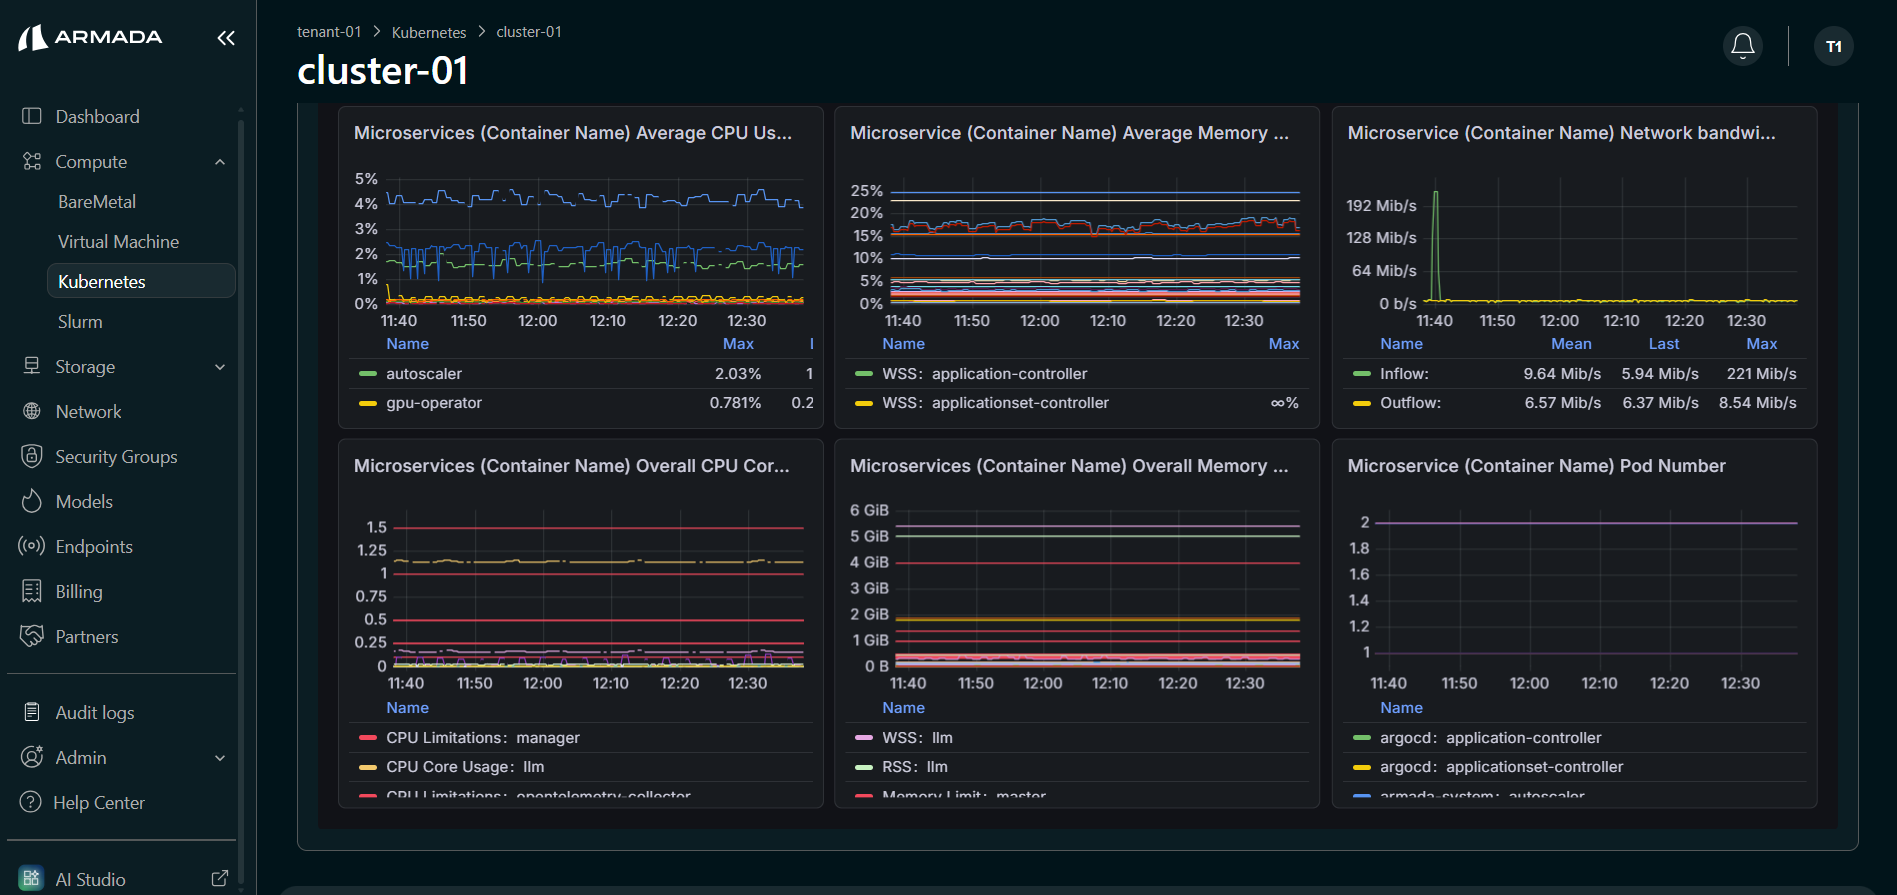Toggle WSS: applicationset-controller series
The height and width of the screenshot is (895, 1897).
click(995, 402)
